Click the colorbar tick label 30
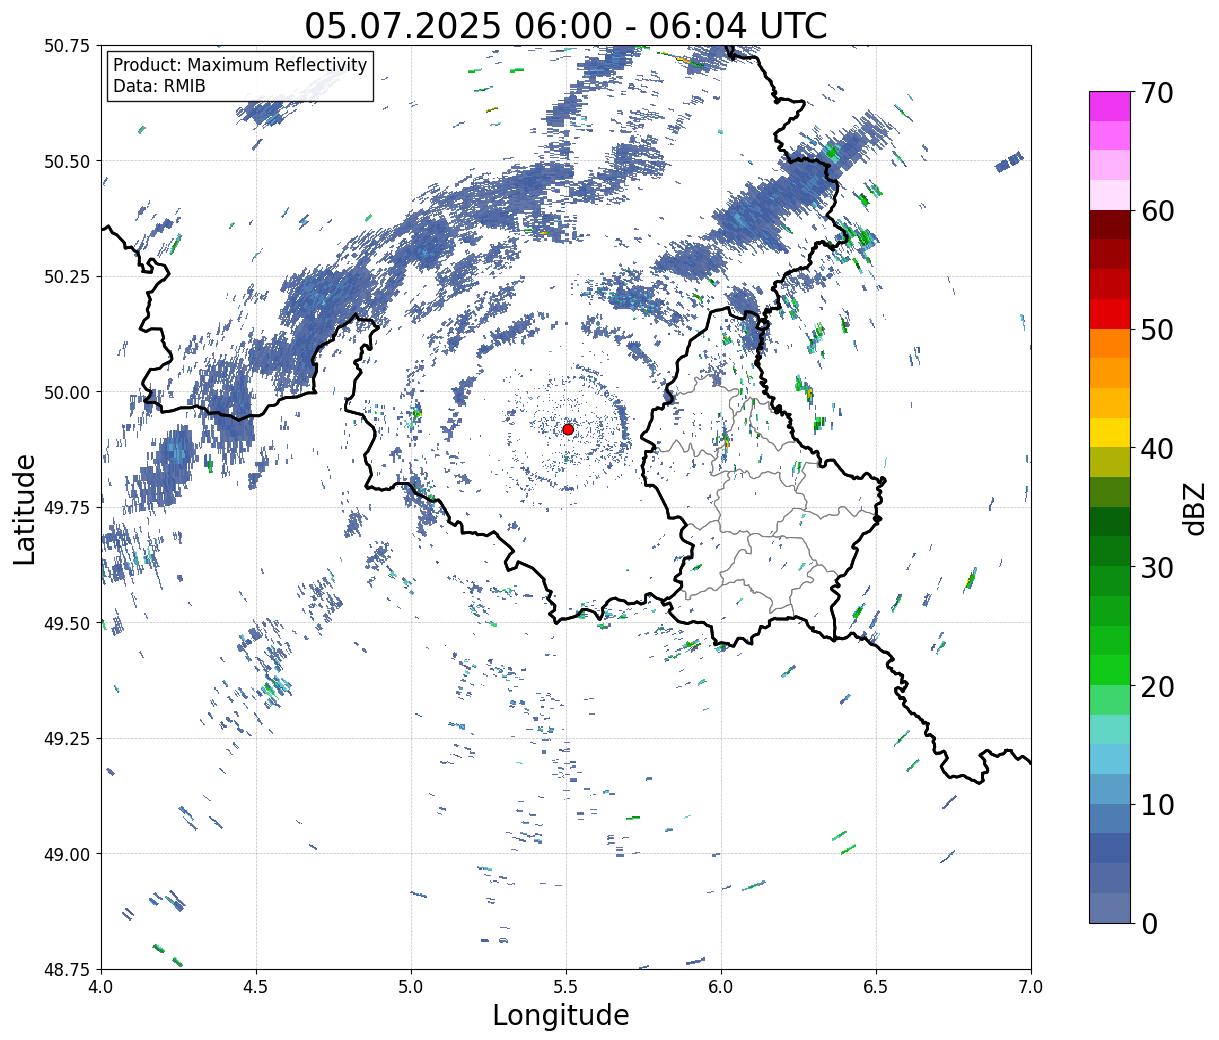Image resolution: width=1219 pixels, height=1040 pixels. [1157, 568]
